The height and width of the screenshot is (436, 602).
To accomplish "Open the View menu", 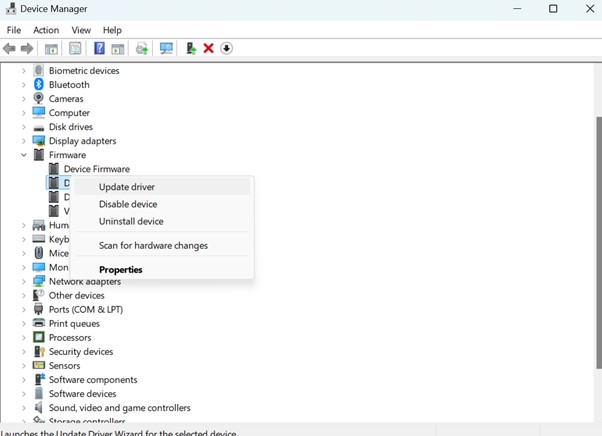I will (81, 30).
